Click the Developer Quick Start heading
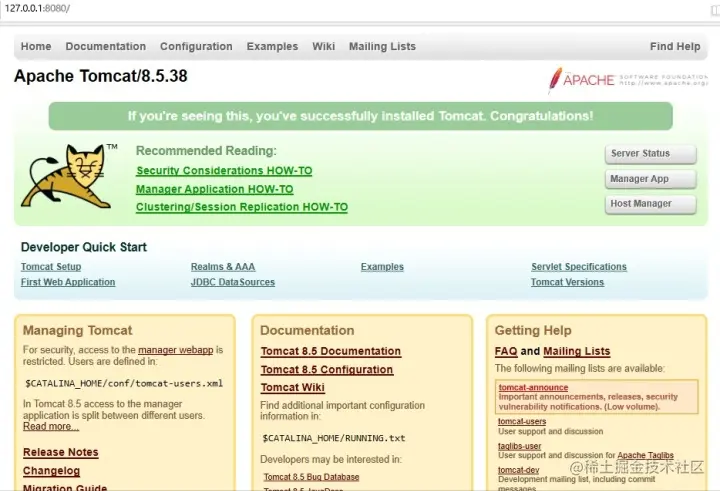The width and height of the screenshot is (720, 491). coord(84,247)
